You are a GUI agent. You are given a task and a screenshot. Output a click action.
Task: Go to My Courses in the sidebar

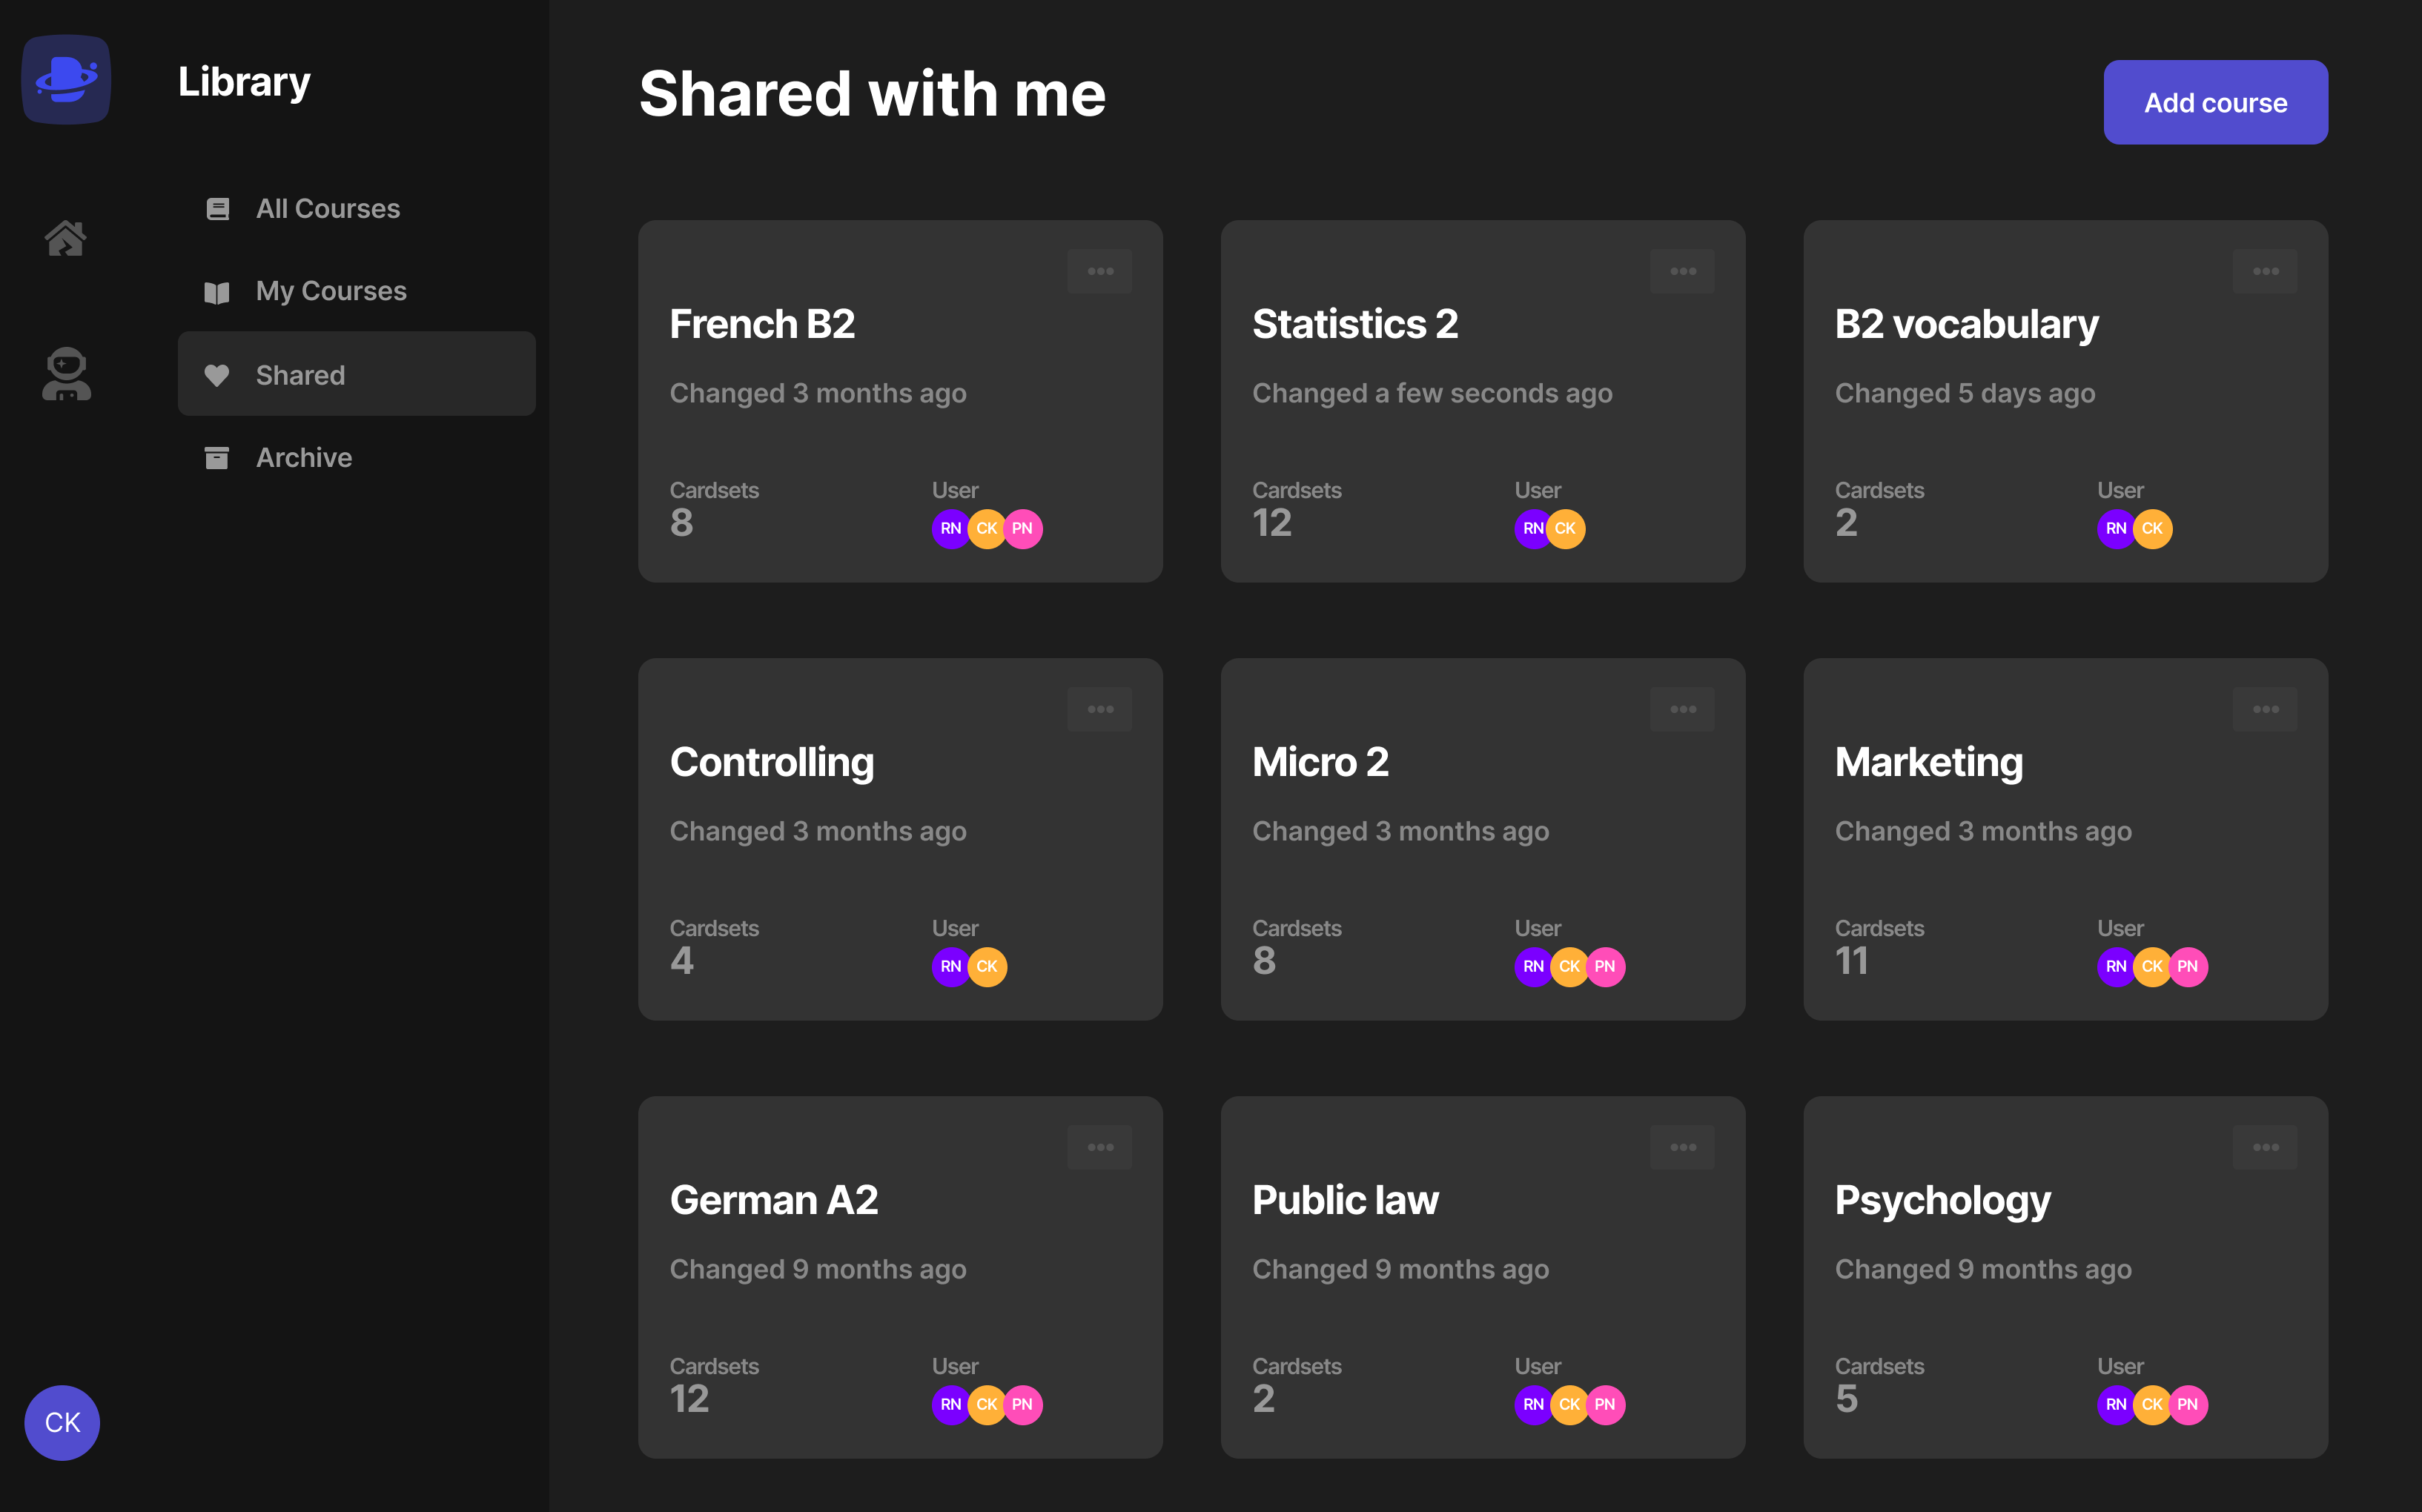330,291
